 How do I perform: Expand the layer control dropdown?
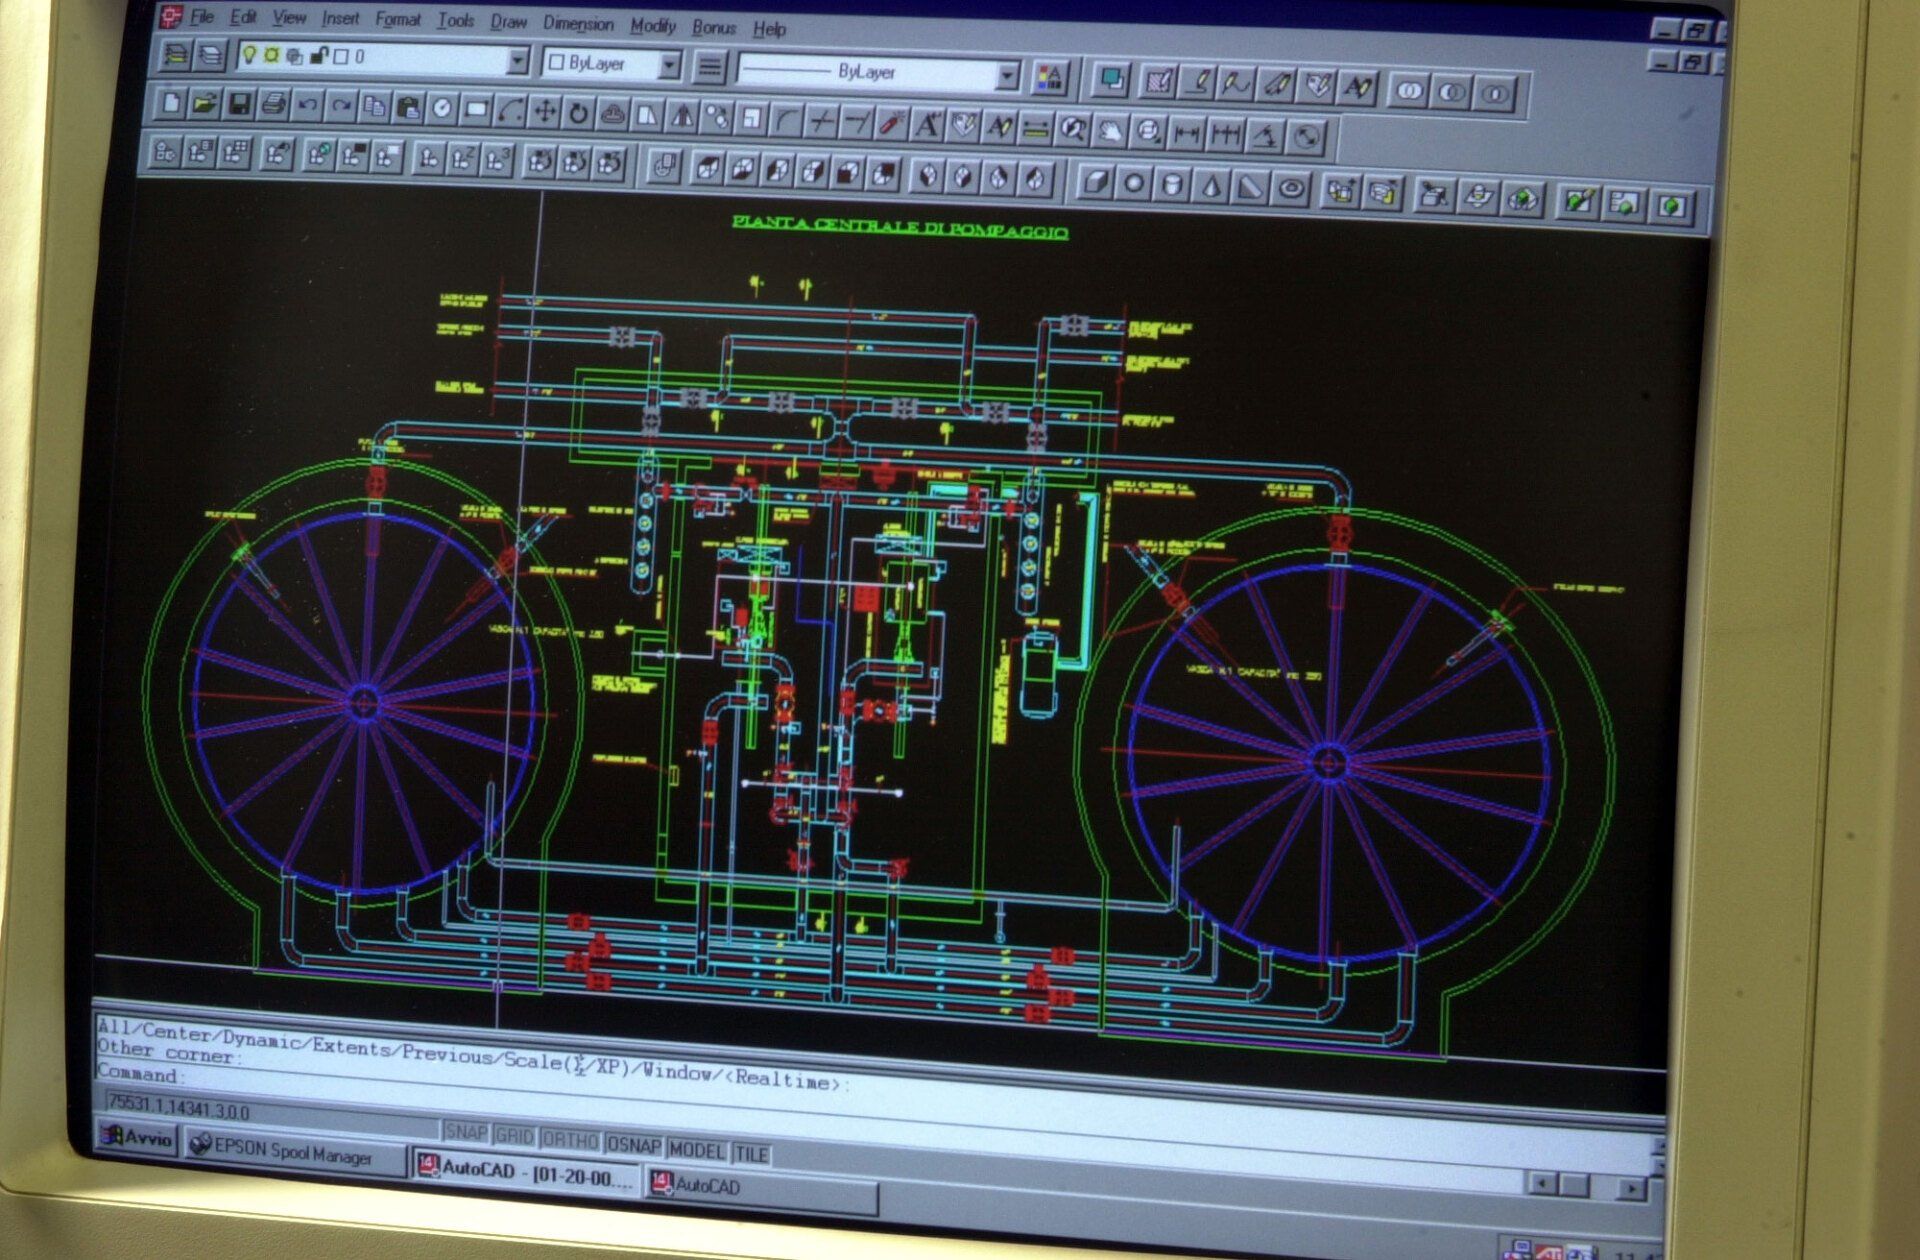(x=517, y=62)
